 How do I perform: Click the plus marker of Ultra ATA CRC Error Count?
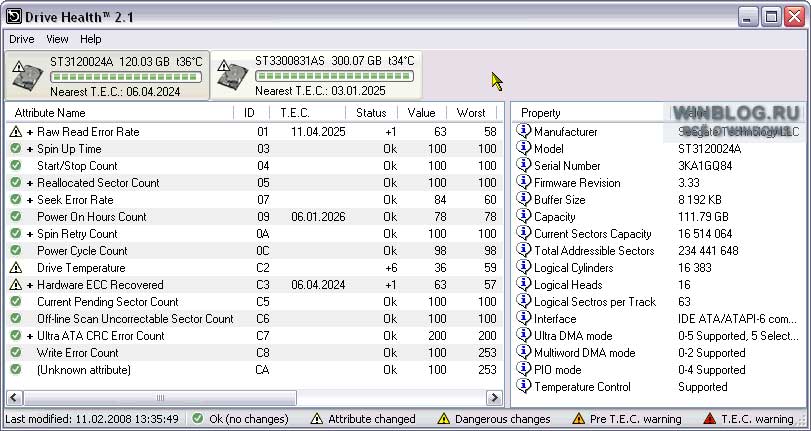[x=30, y=336]
